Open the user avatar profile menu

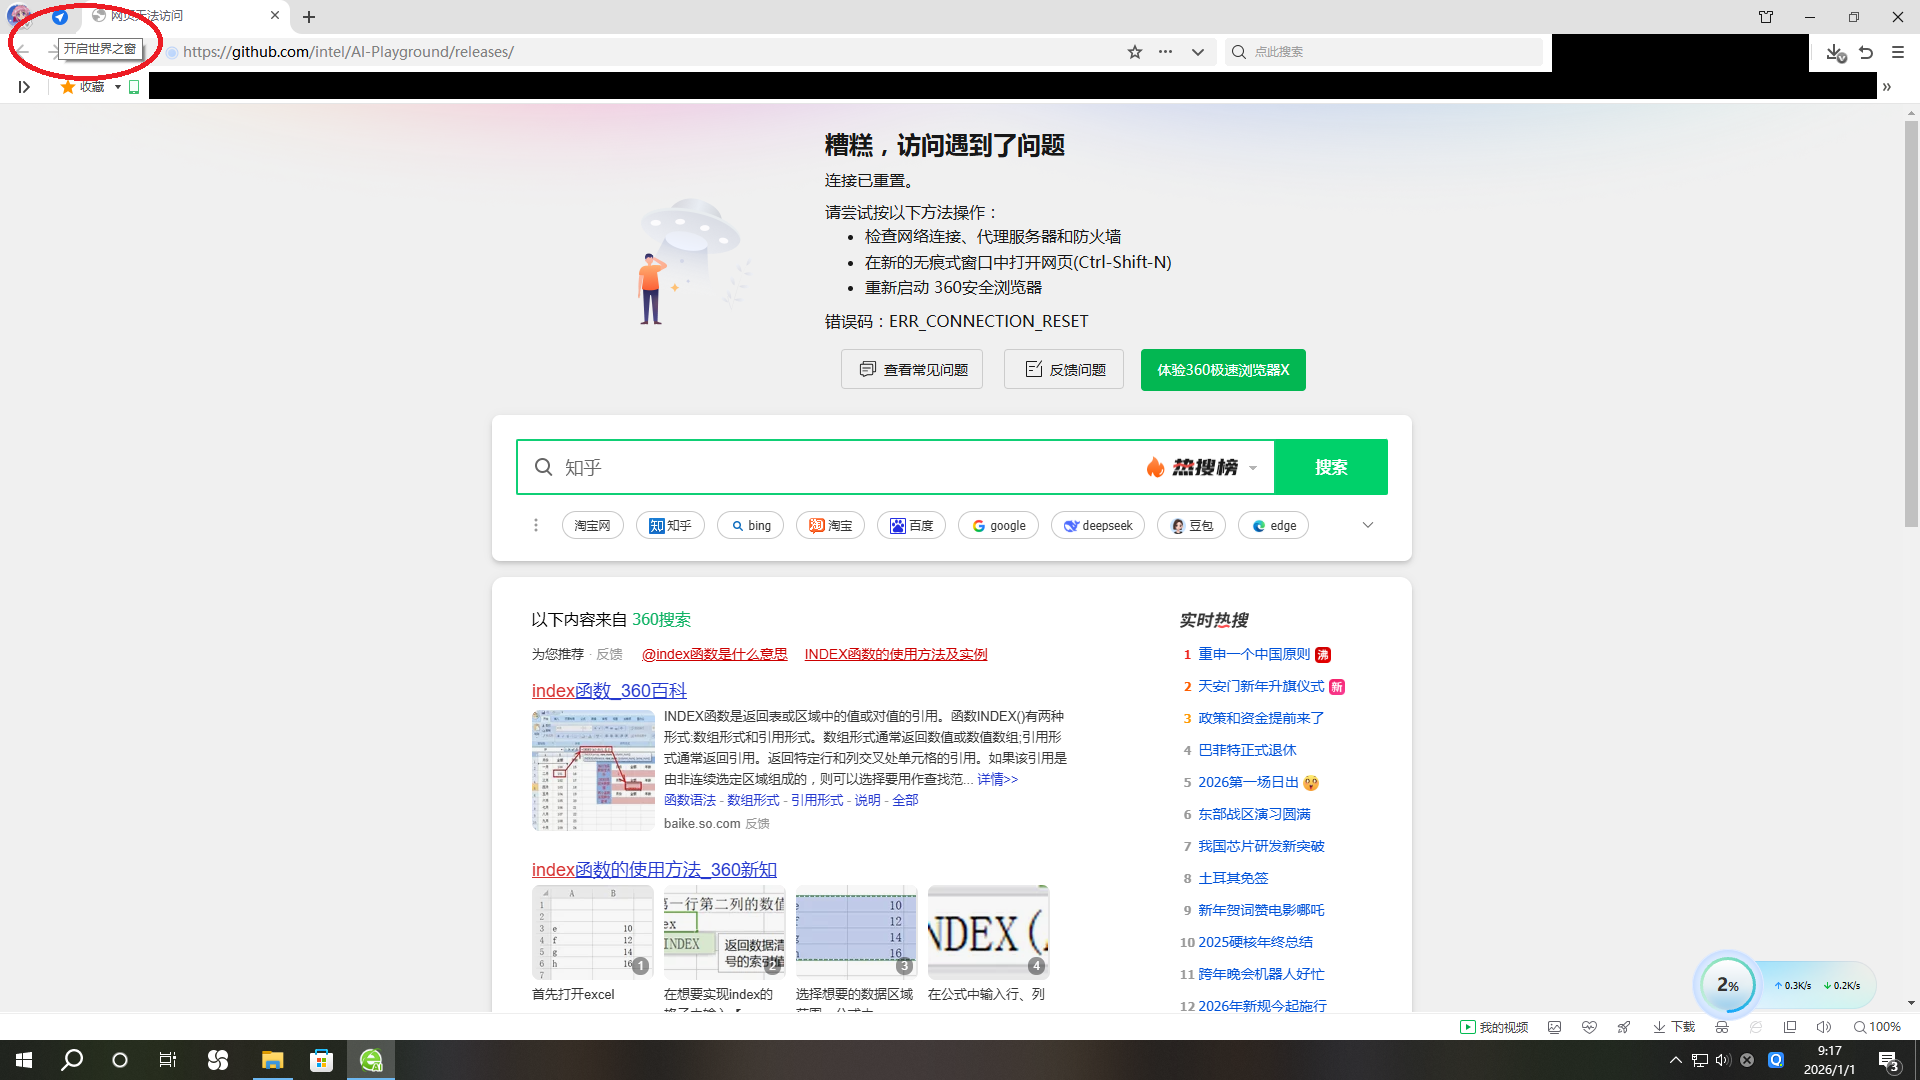click(19, 16)
